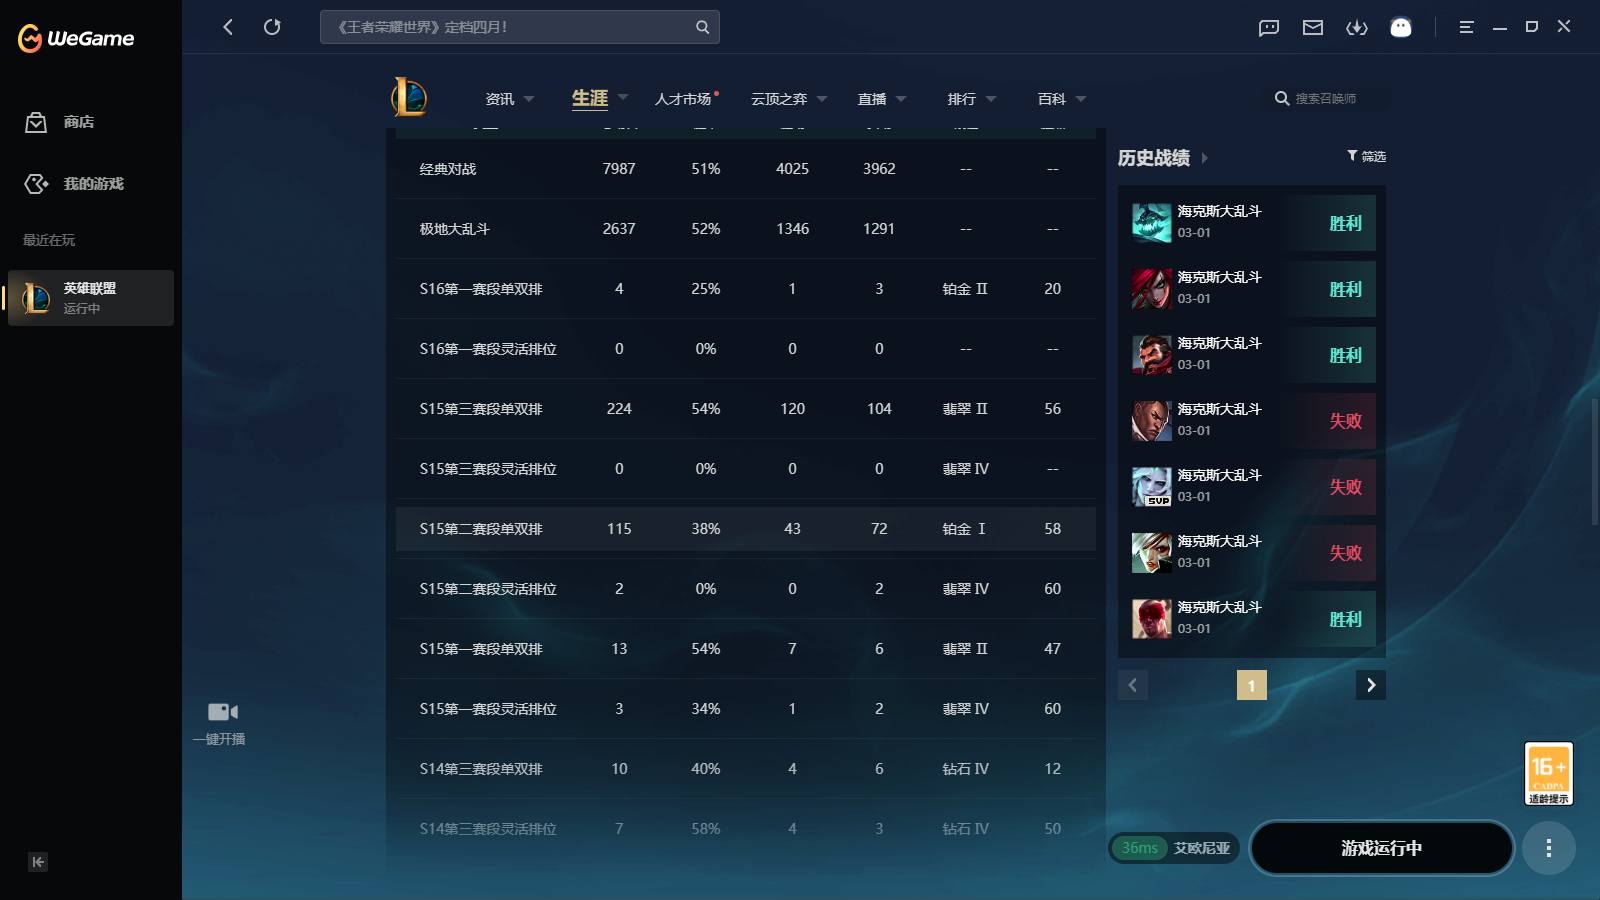Go to previous match history page
The image size is (1600, 900).
tap(1133, 685)
